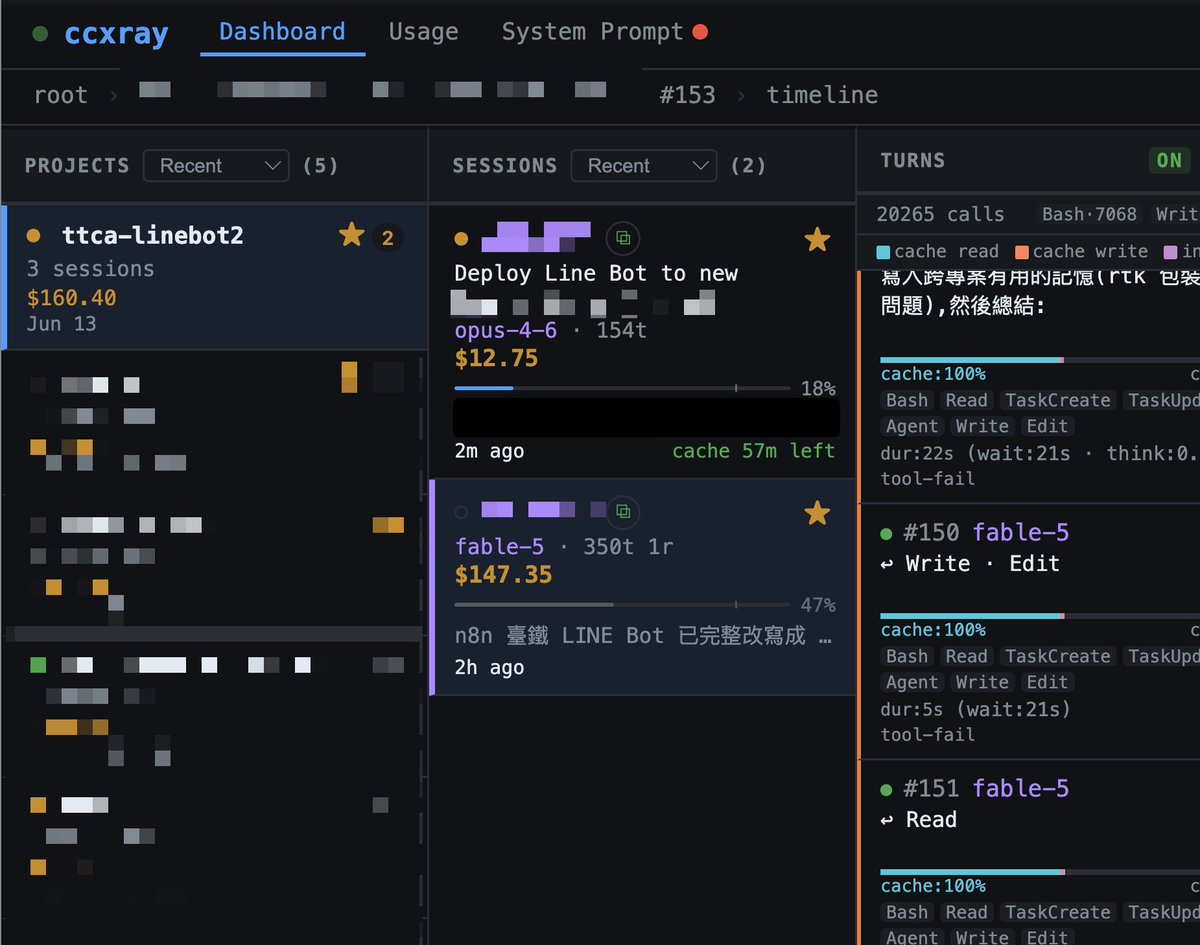The height and width of the screenshot is (945, 1200).
Task: Click the cache read legend swatch
Action: tap(883, 252)
